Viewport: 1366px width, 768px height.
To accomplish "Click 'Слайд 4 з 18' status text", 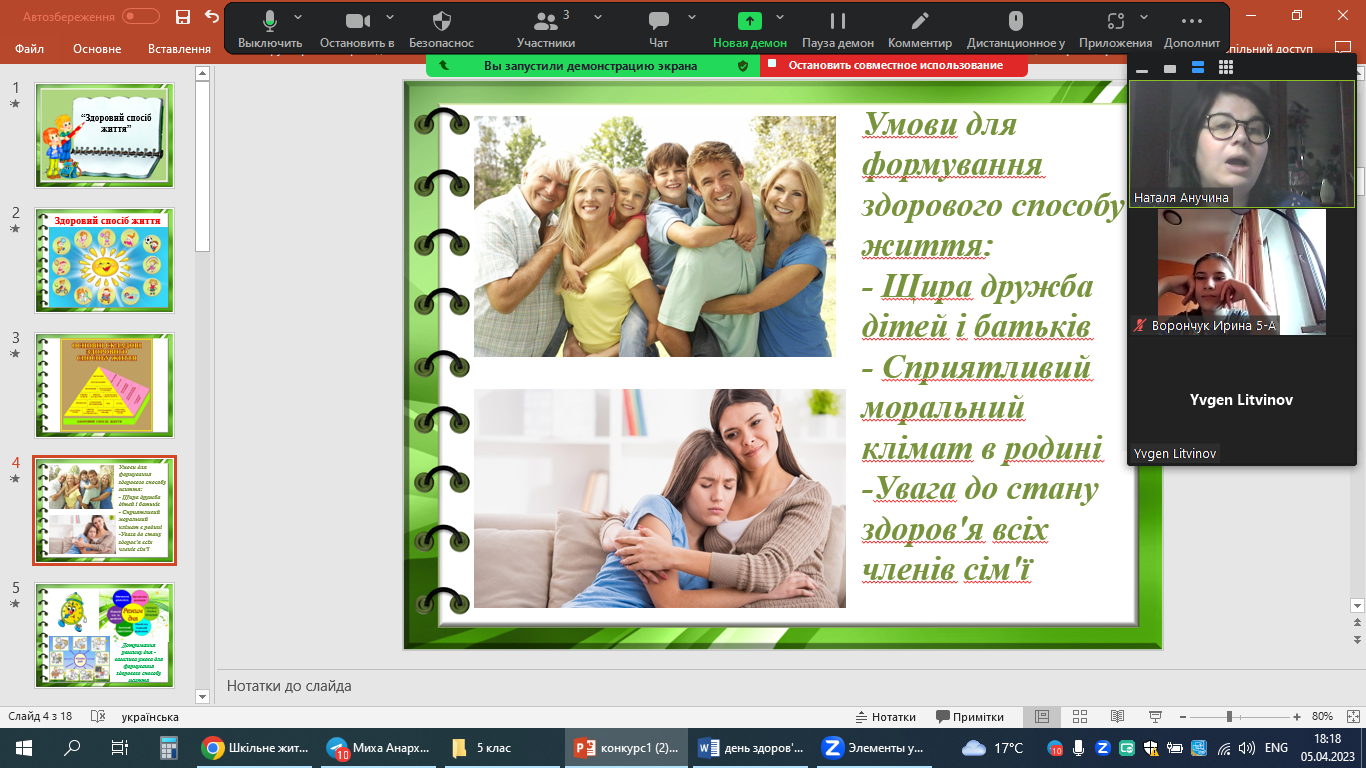I will tap(40, 716).
